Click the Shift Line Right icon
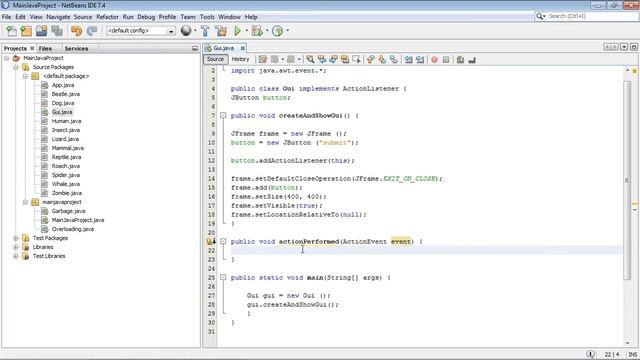 tap(420, 60)
